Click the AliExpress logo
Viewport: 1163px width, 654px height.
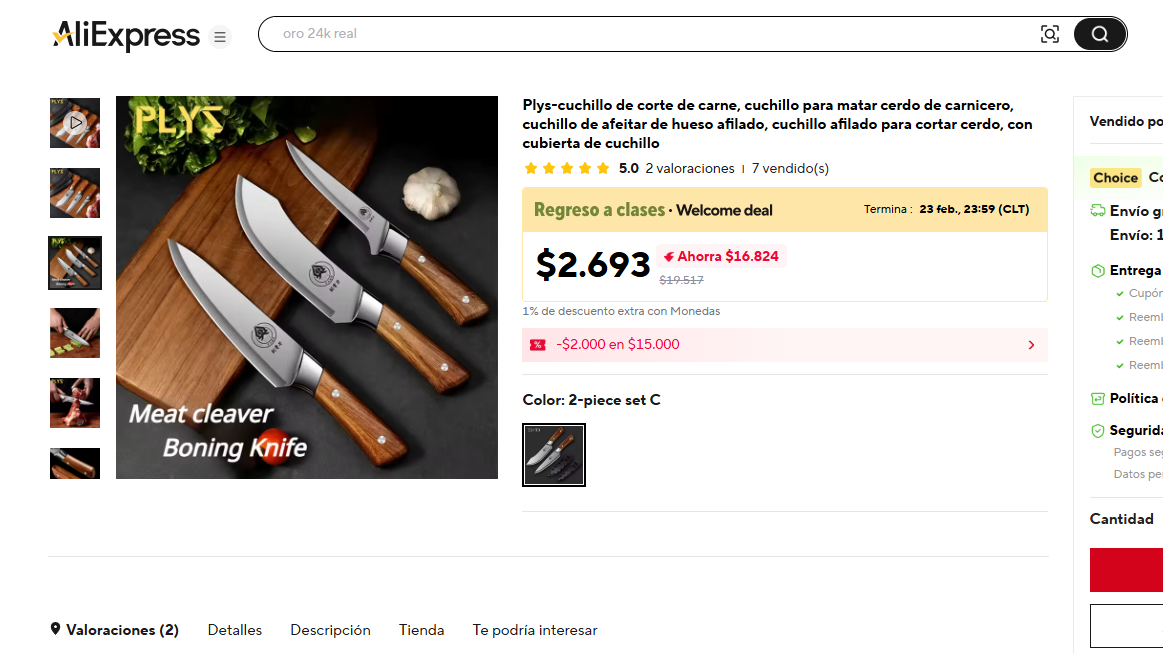pos(126,36)
